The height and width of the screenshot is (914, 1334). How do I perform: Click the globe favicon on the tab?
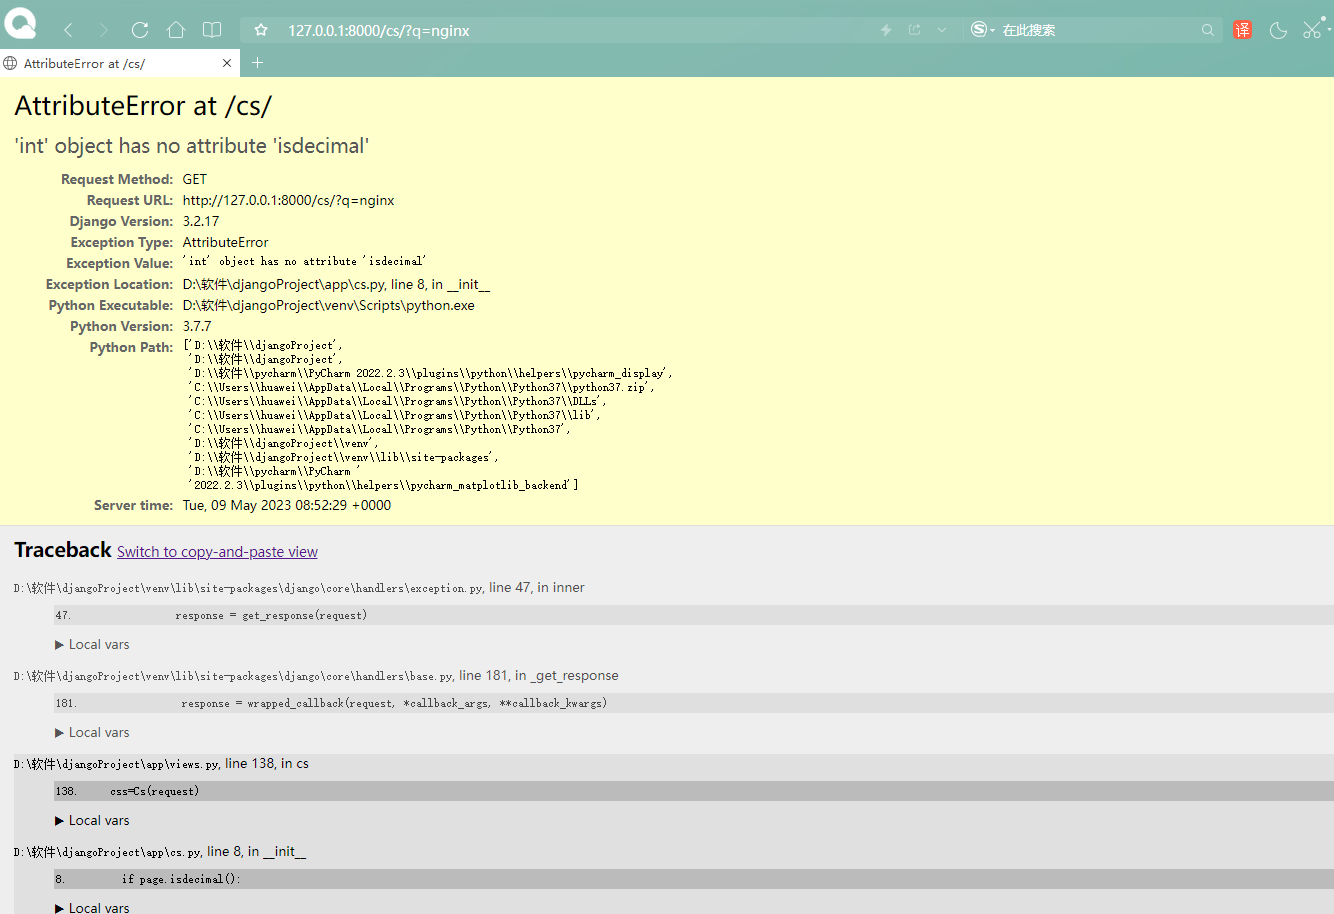coord(11,63)
